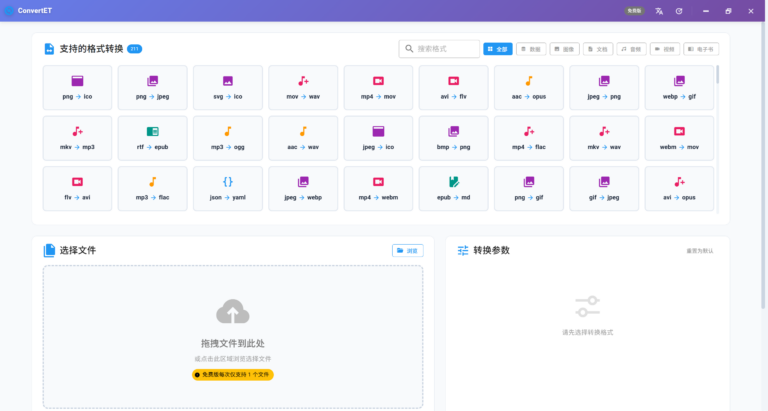Click the 拖拽文件到此处 drop zone
This screenshot has width=768, height=411.
click(x=233, y=337)
